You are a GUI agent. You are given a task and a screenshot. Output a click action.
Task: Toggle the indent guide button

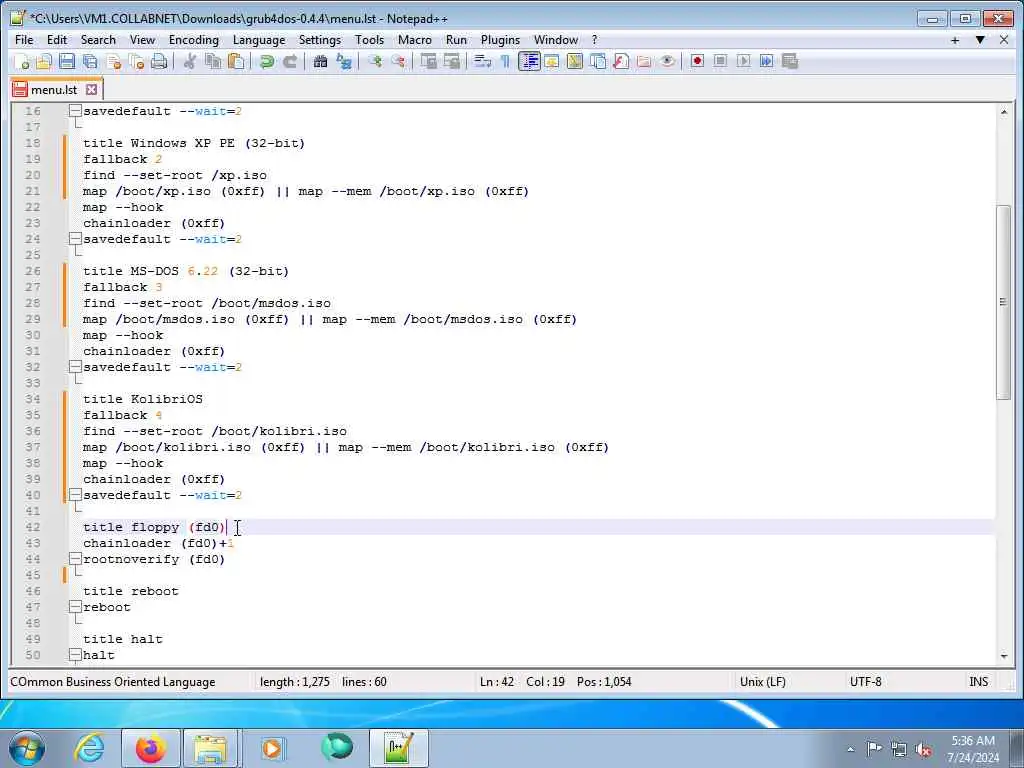[x=529, y=61]
